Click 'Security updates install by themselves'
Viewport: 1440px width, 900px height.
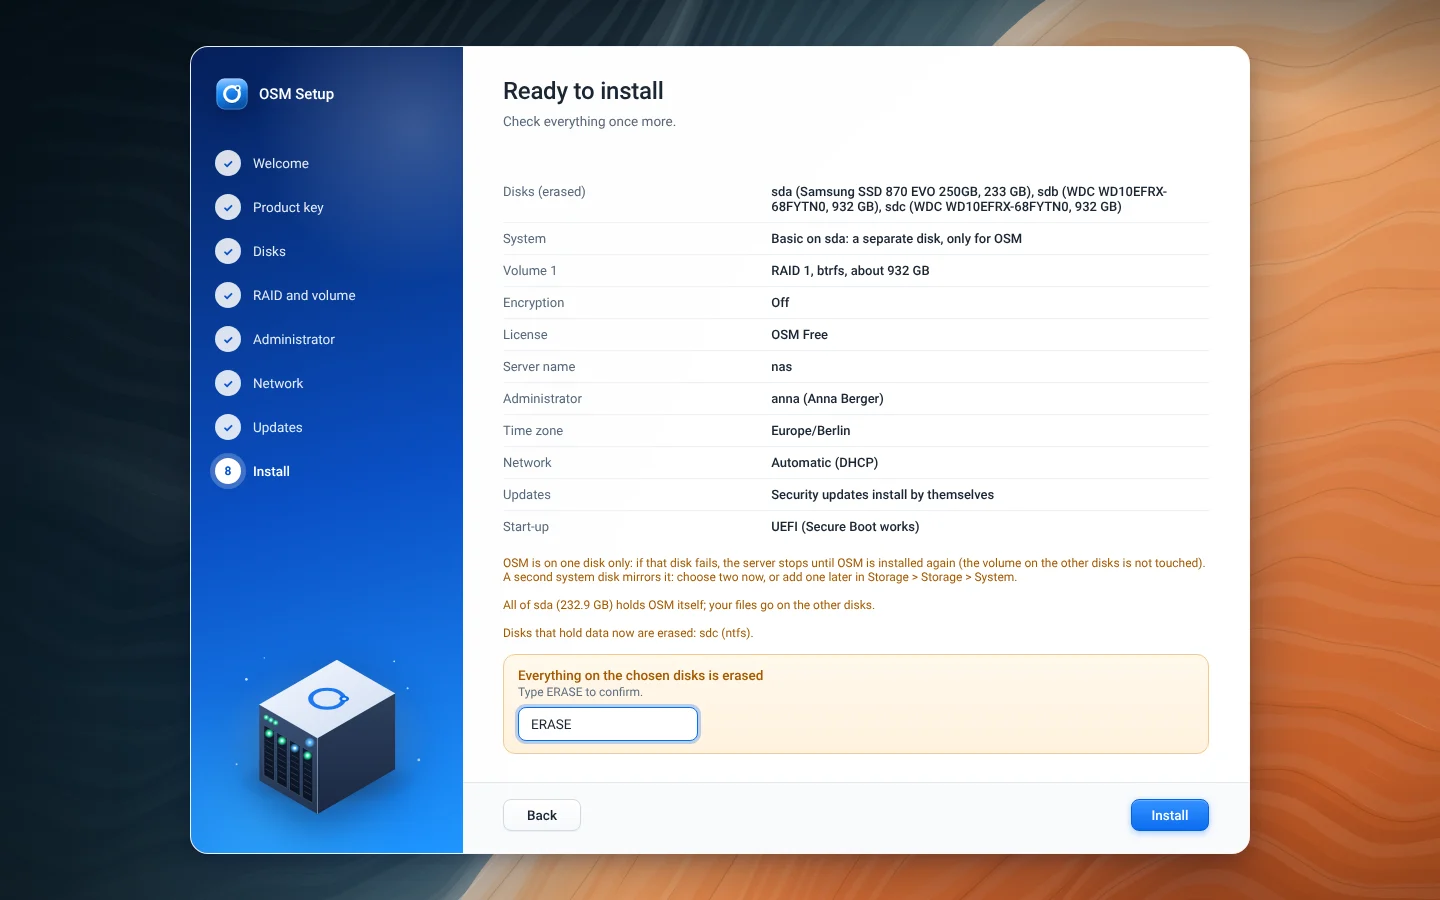point(882,495)
